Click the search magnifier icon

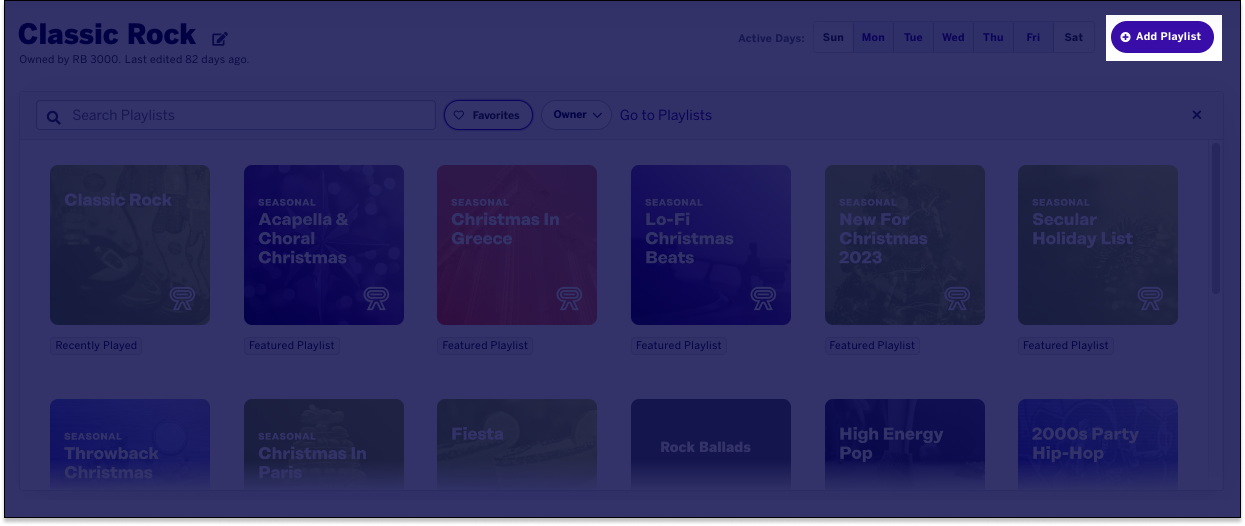coord(54,117)
